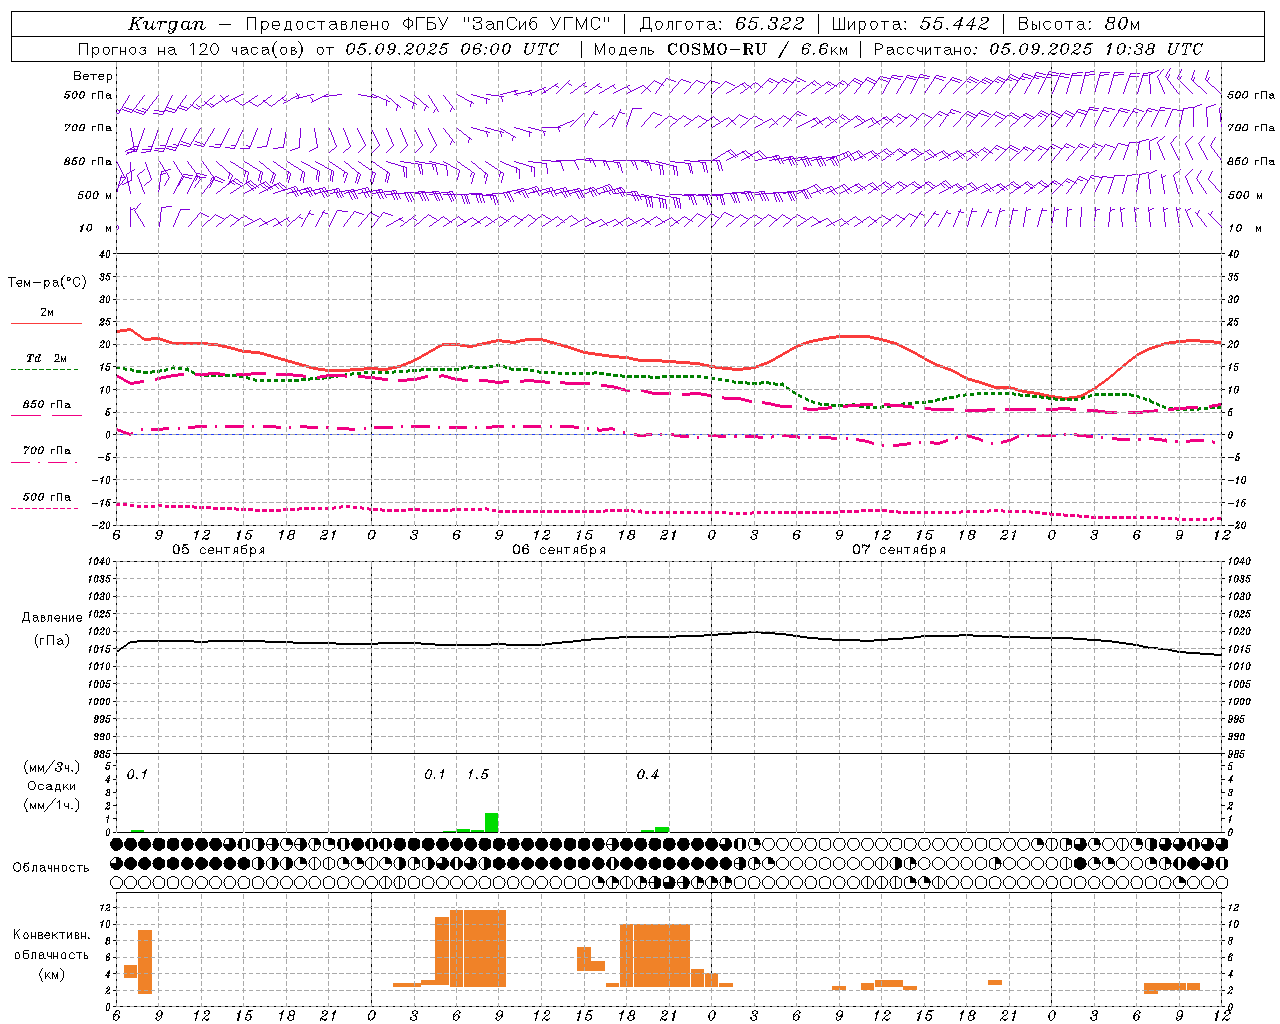Click the '700 гПа' temperature legend entry

point(46,451)
